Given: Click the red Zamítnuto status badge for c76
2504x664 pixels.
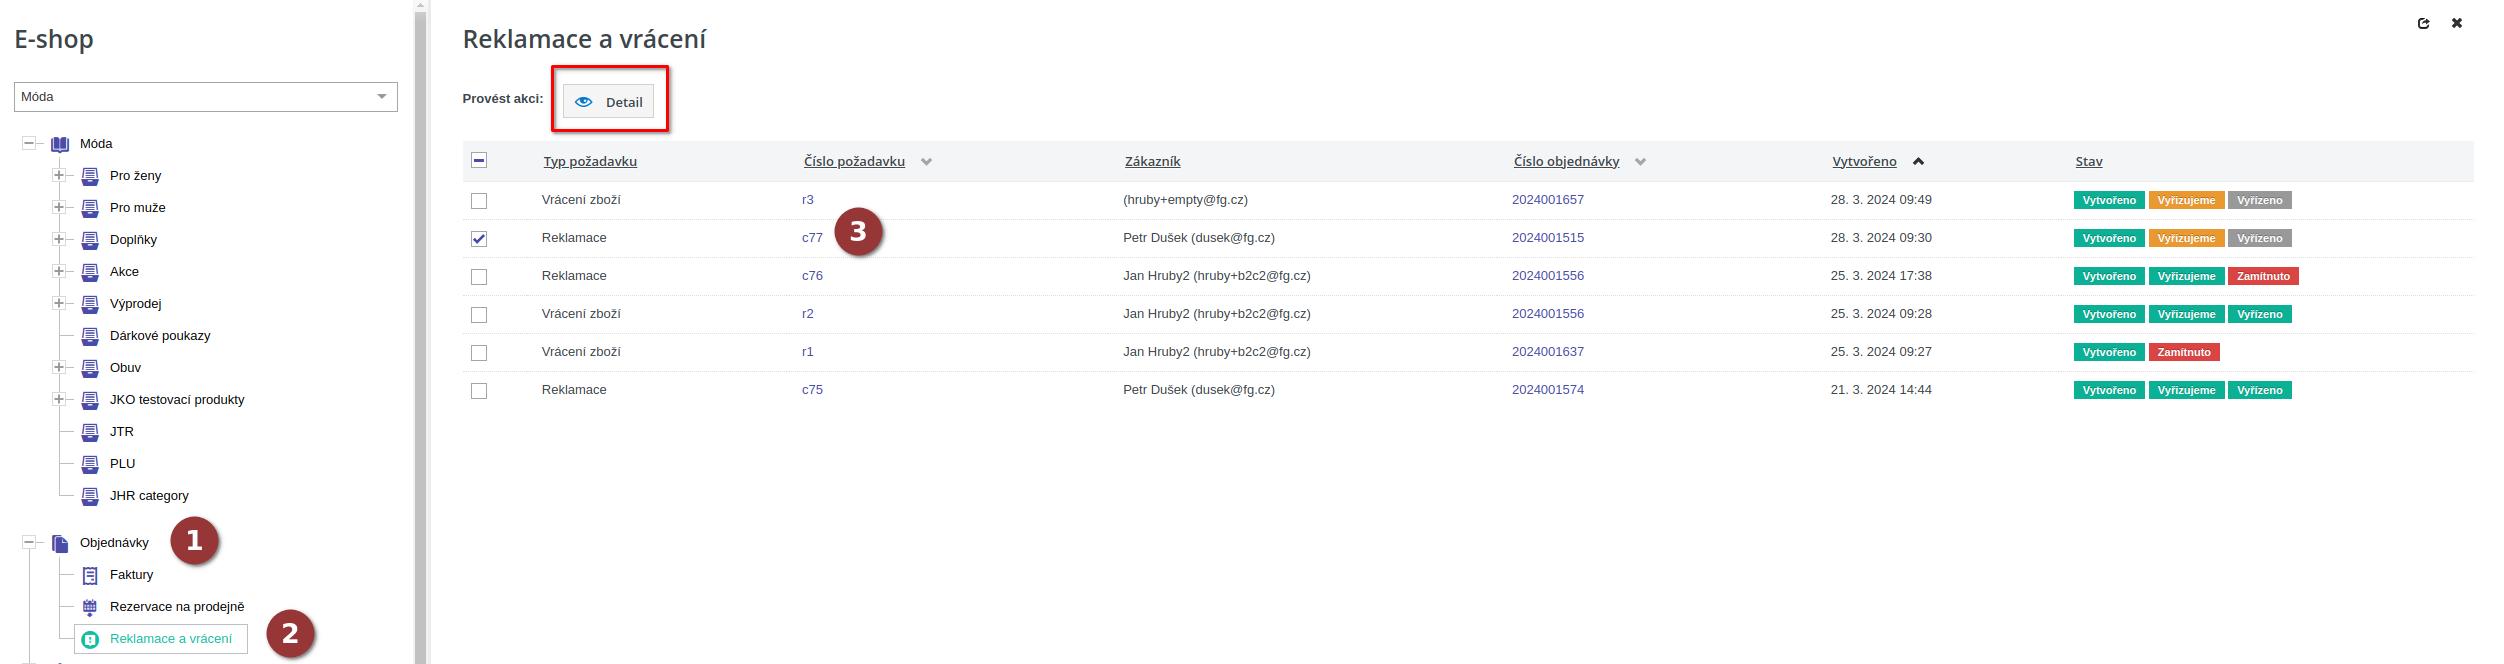Looking at the screenshot, I should click(x=2262, y=277).
